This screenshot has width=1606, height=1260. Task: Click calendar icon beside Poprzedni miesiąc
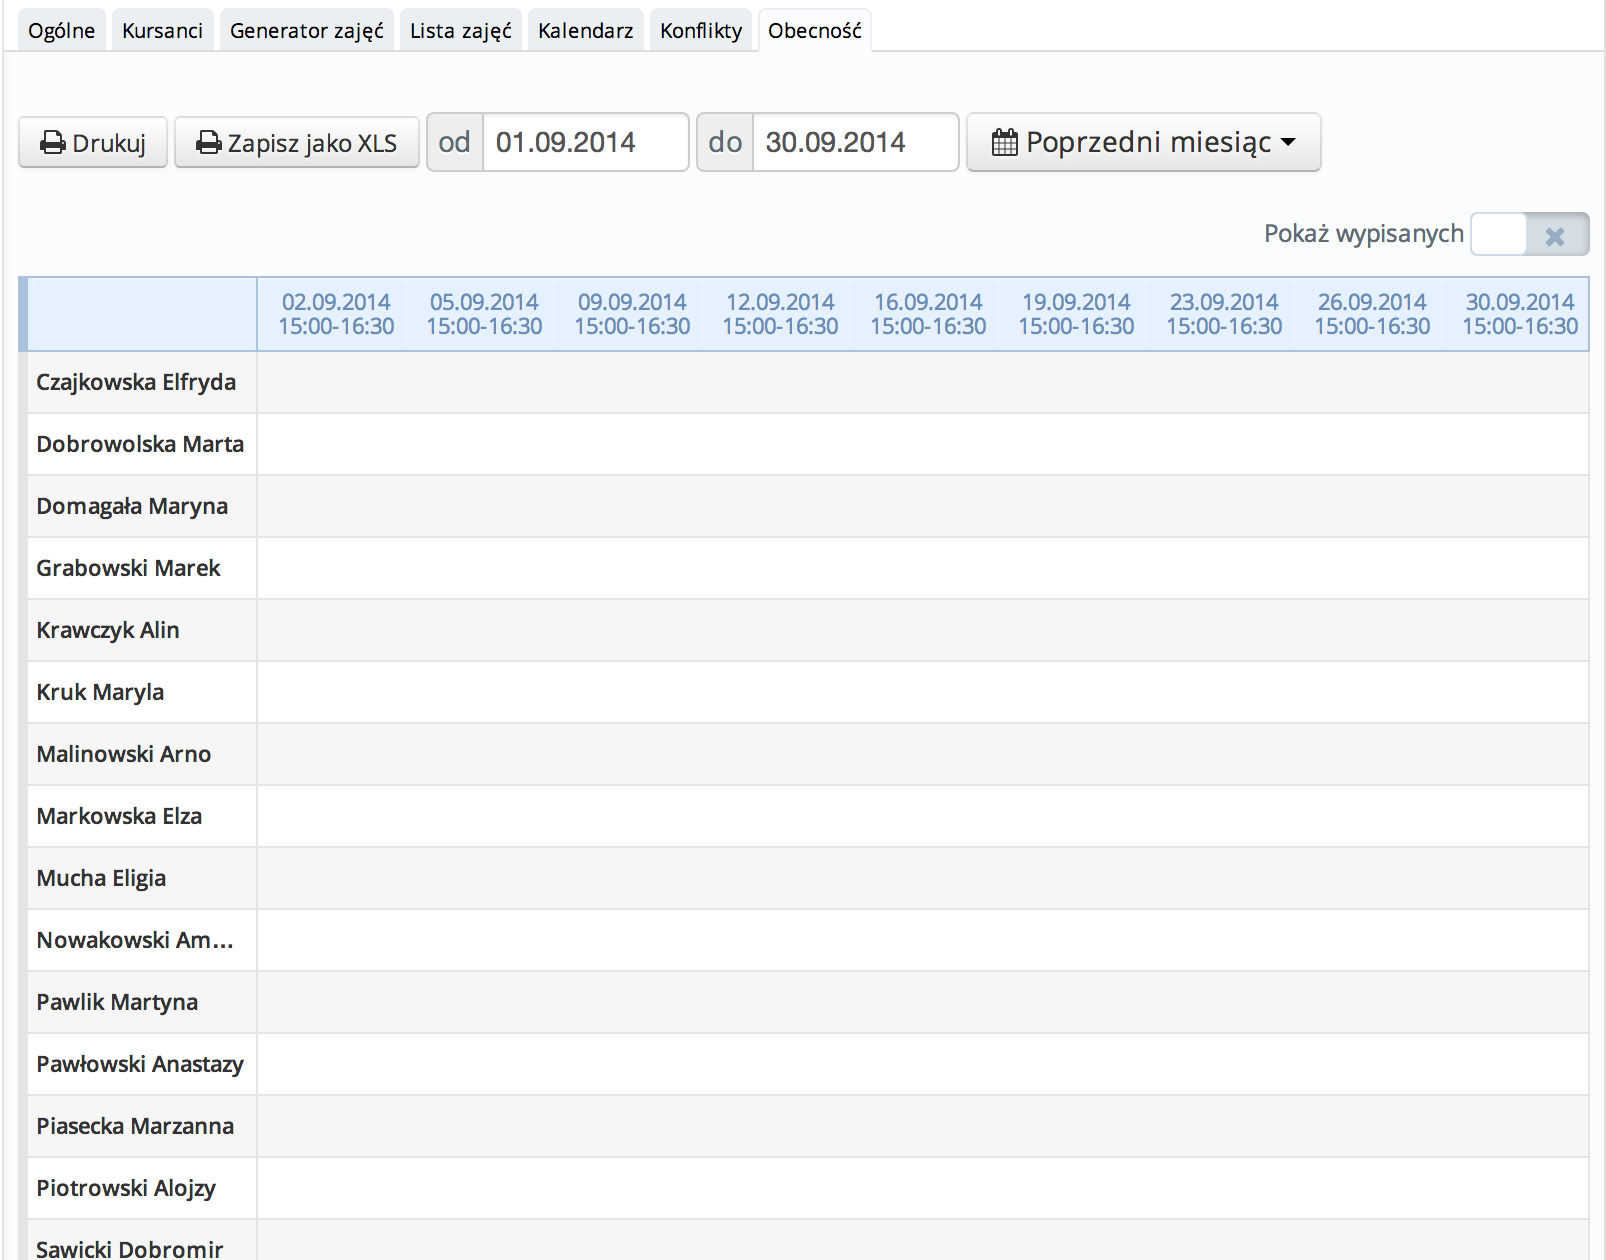pos(1004,143)
